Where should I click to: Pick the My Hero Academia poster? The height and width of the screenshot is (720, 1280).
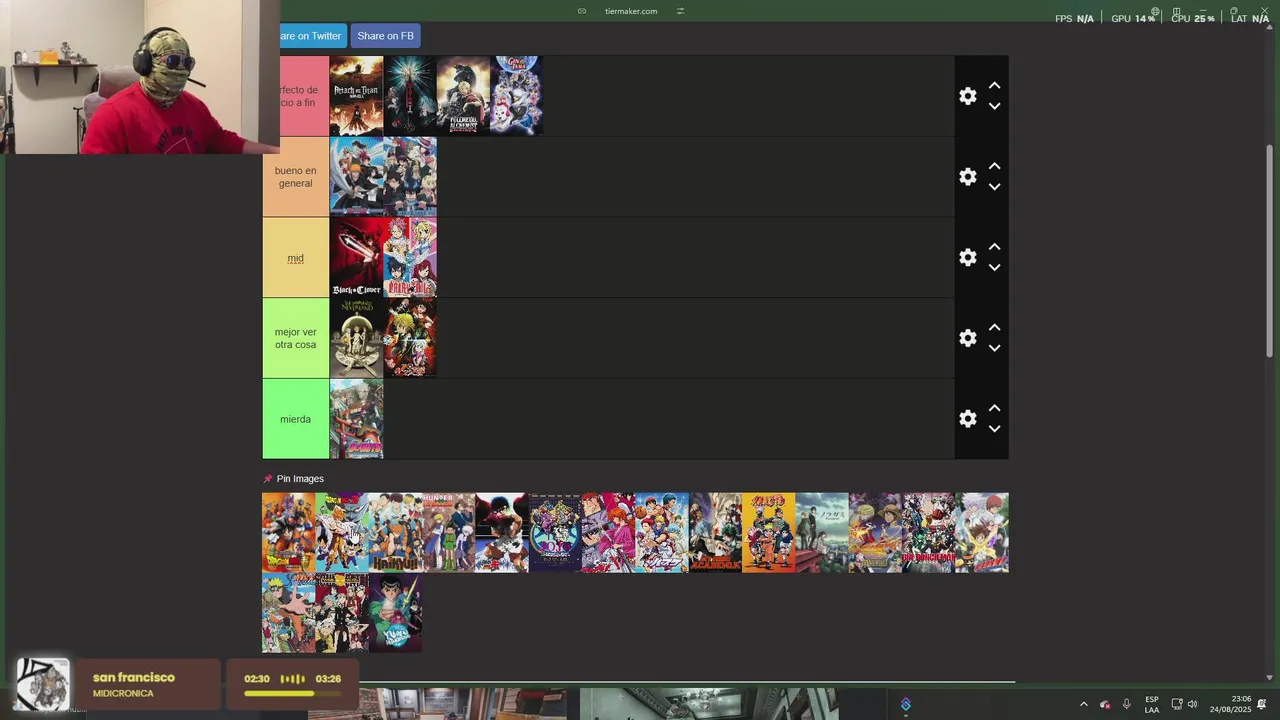pos(715,532)
